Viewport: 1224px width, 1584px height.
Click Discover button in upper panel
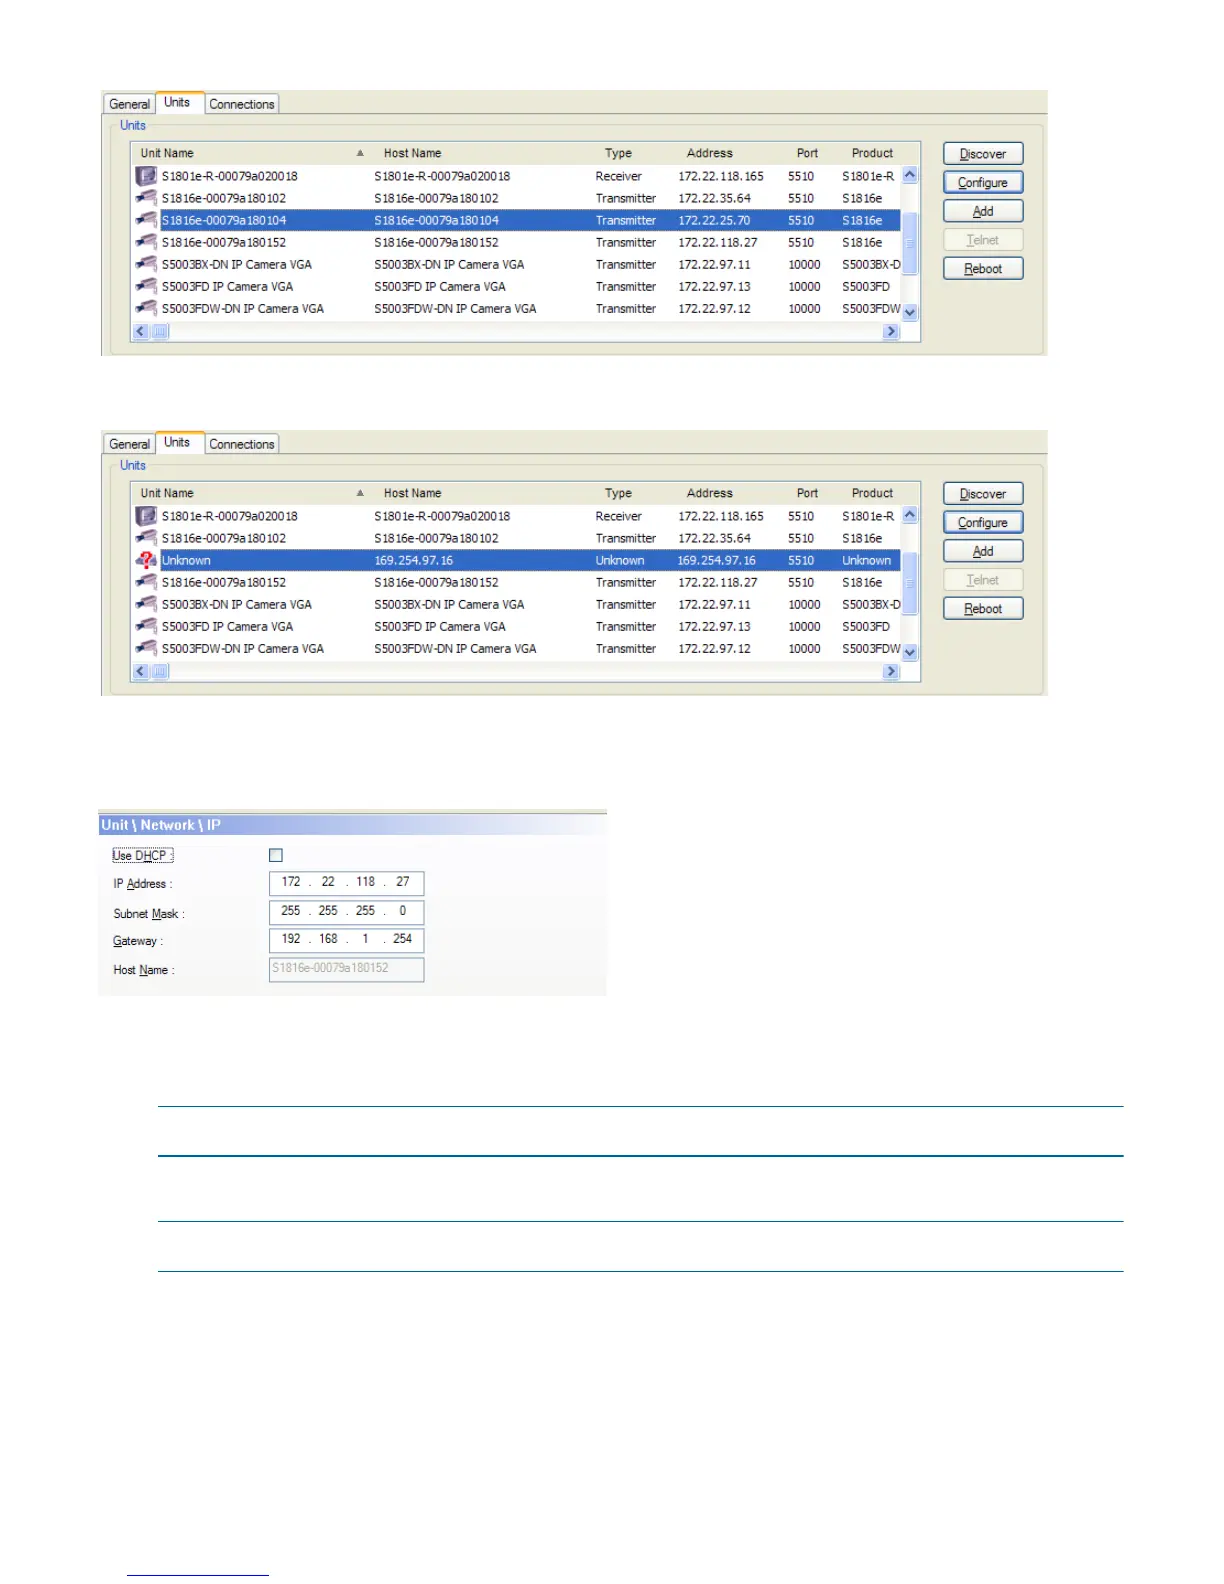click(x=983, y=154)
